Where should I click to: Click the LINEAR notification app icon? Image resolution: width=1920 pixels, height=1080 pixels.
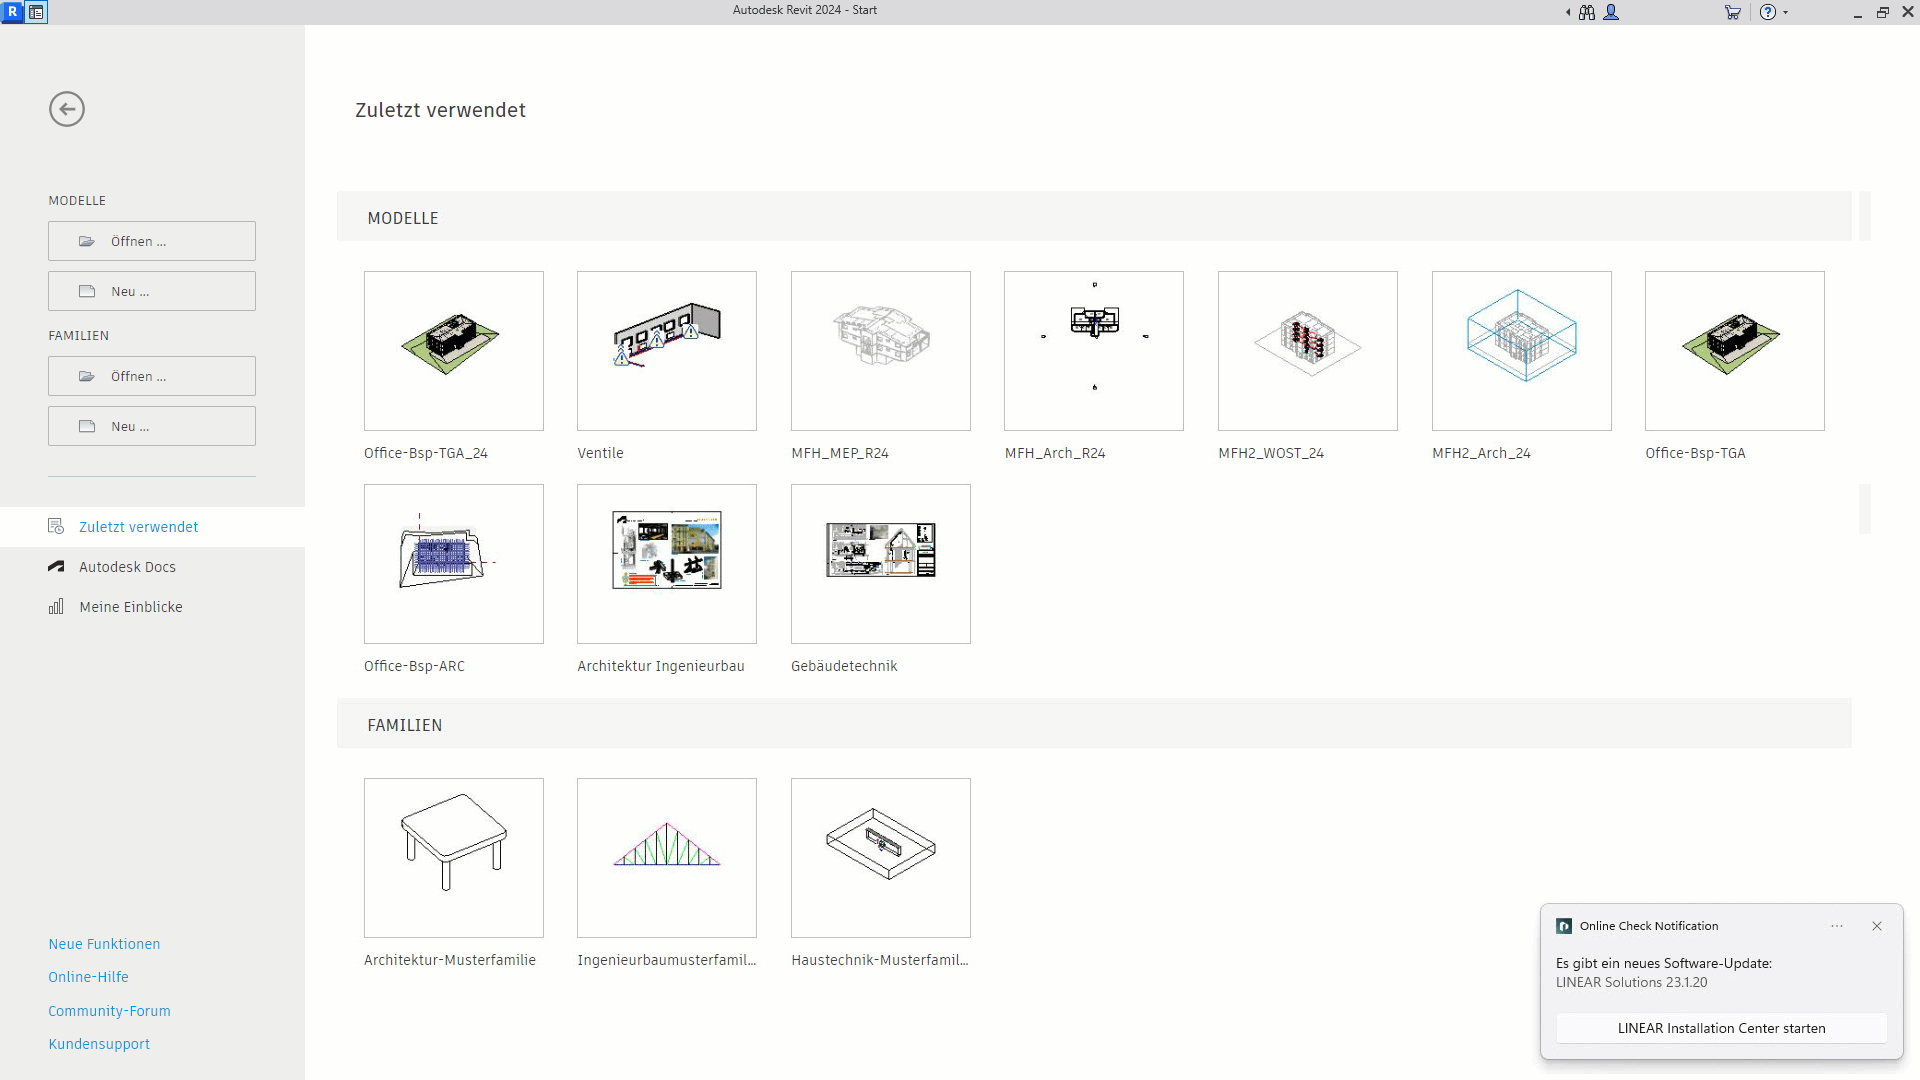coord(1564,926)
